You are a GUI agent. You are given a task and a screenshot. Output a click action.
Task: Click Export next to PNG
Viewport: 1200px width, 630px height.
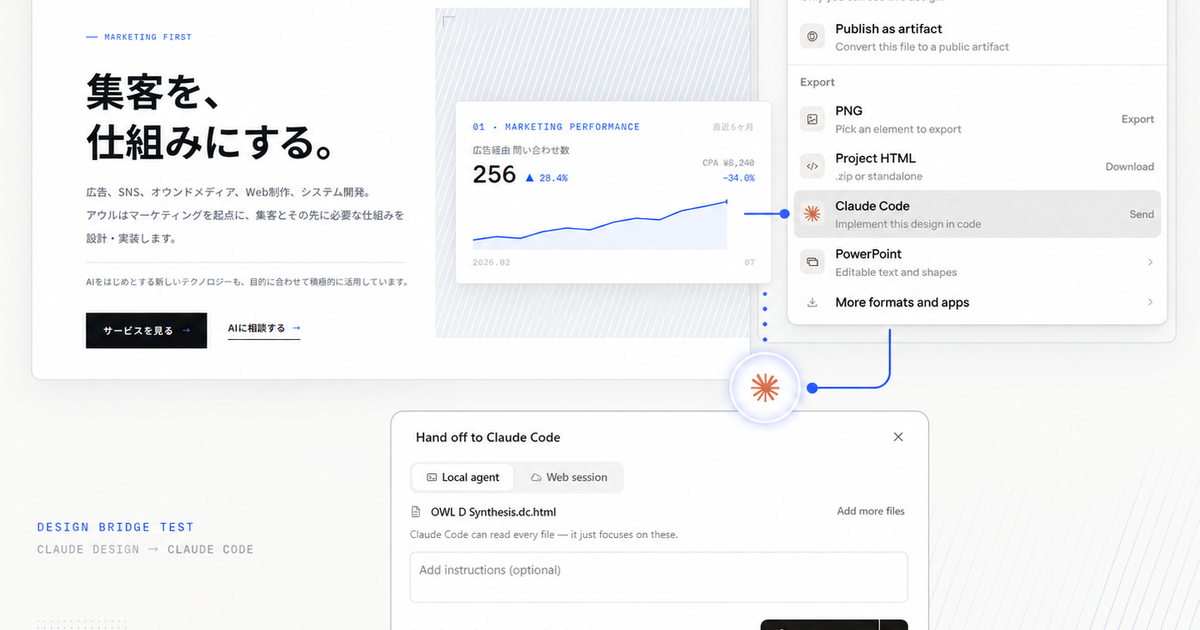[1137, 119]
